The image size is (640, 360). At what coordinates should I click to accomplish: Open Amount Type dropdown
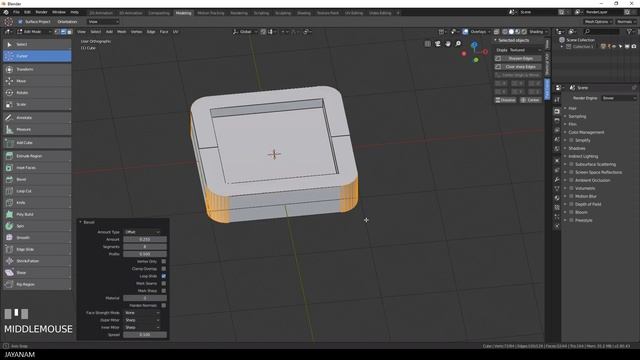[142, 232]
